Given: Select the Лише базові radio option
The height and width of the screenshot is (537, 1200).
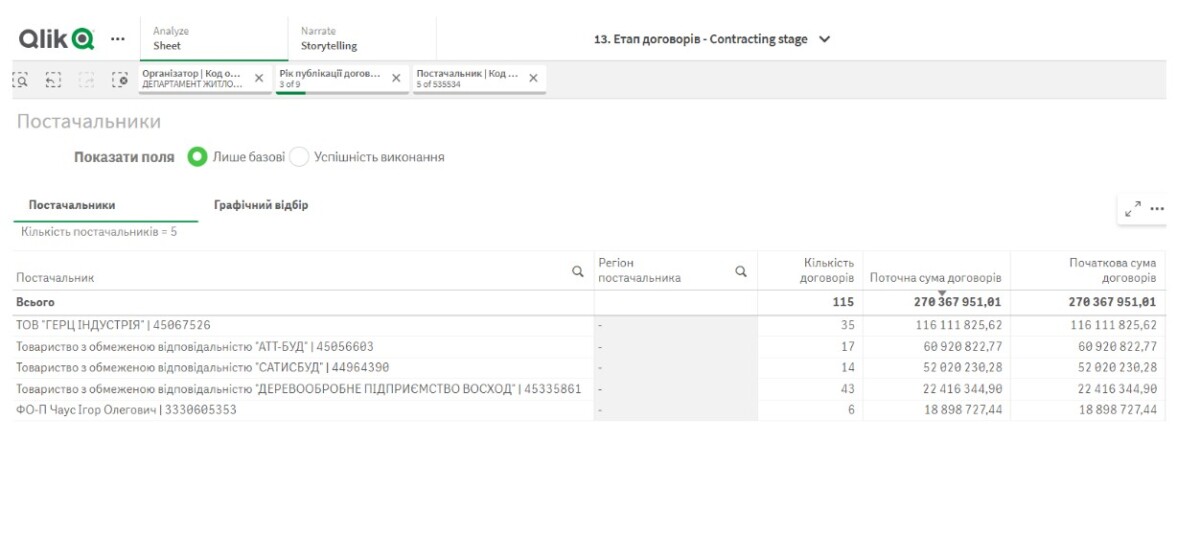Looking at the screenshot, I should pyautogui.click(x=198, y=157).
